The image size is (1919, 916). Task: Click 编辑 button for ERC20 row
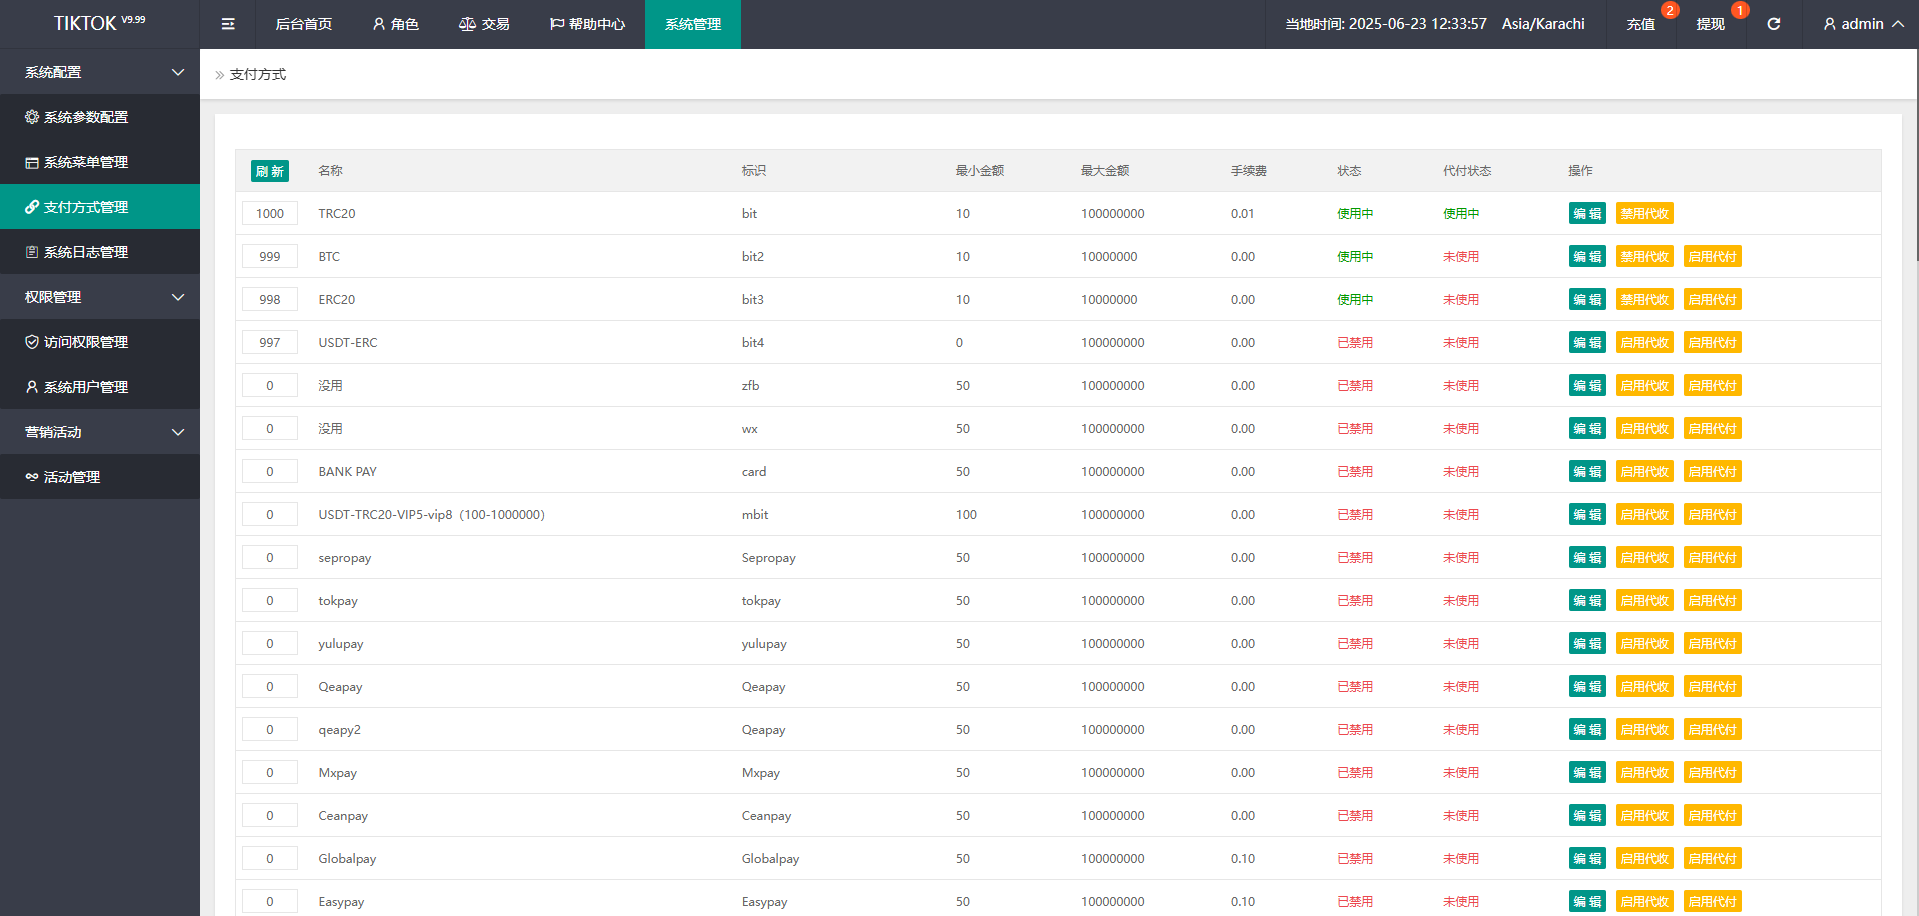1586,300
